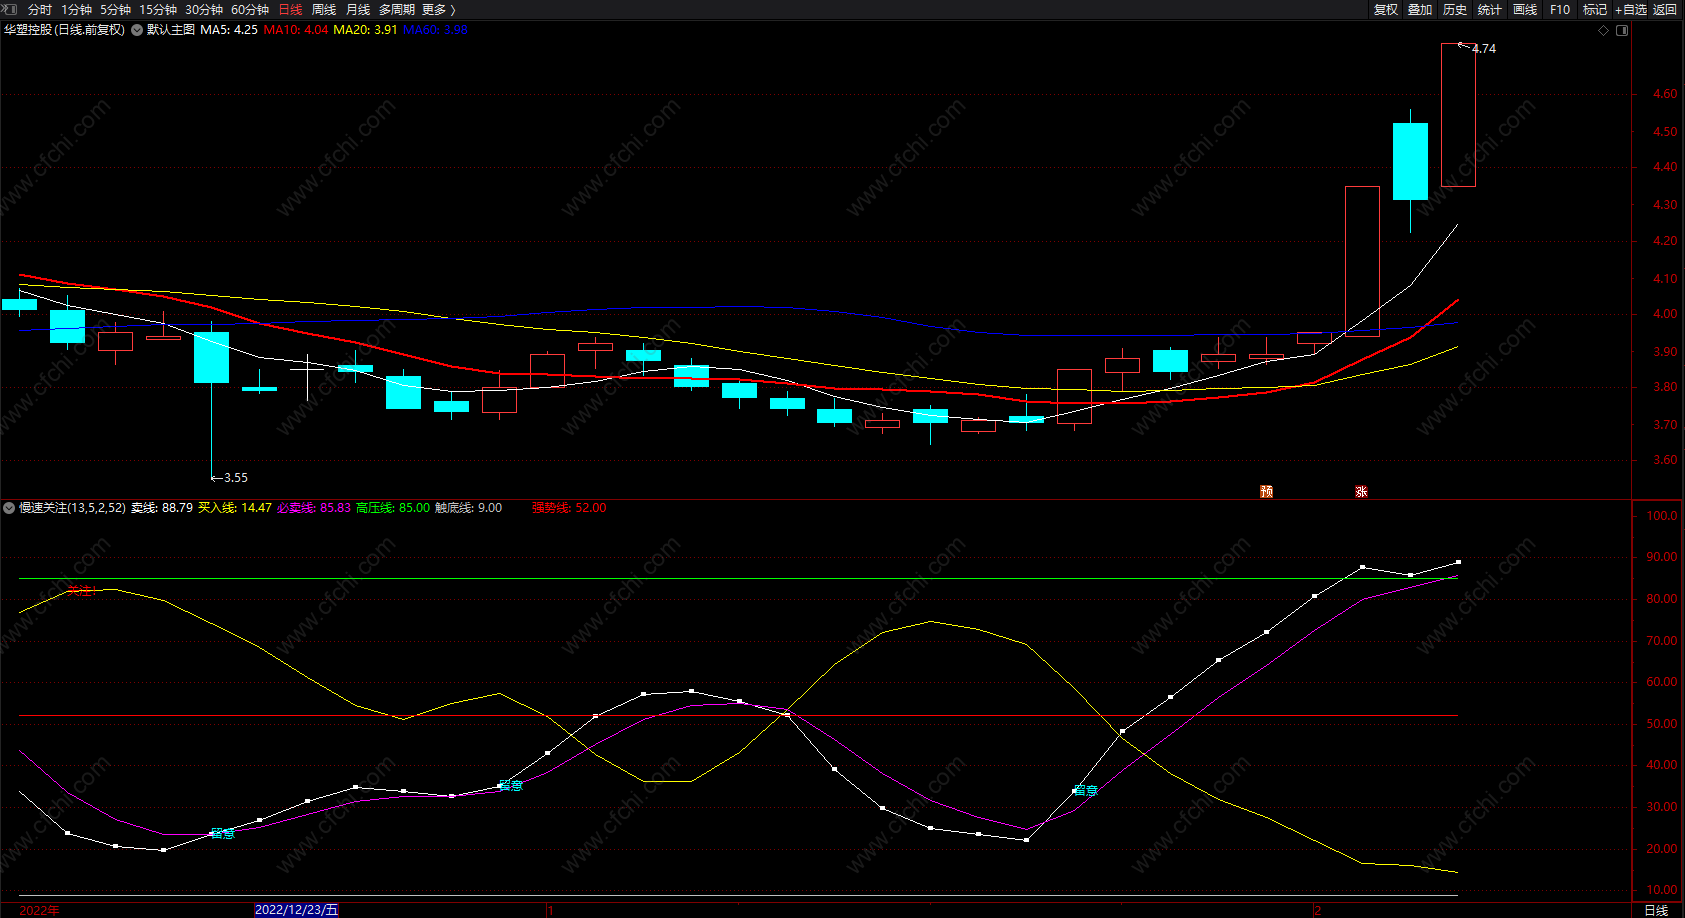
Task: Click the collapse icon left of 分时
Action: click(10, 9)
